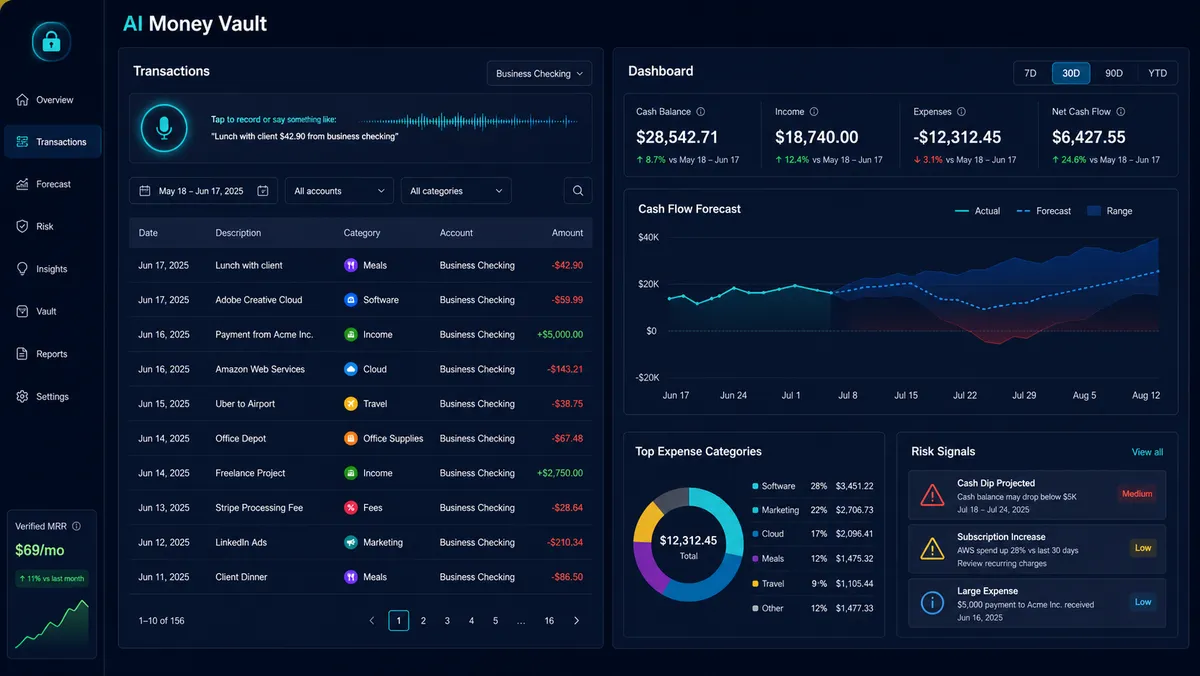This screenshot has width=1200, height=676.
Task: Click the info icon next to Expenses
Action: click(x=961, y=112)
